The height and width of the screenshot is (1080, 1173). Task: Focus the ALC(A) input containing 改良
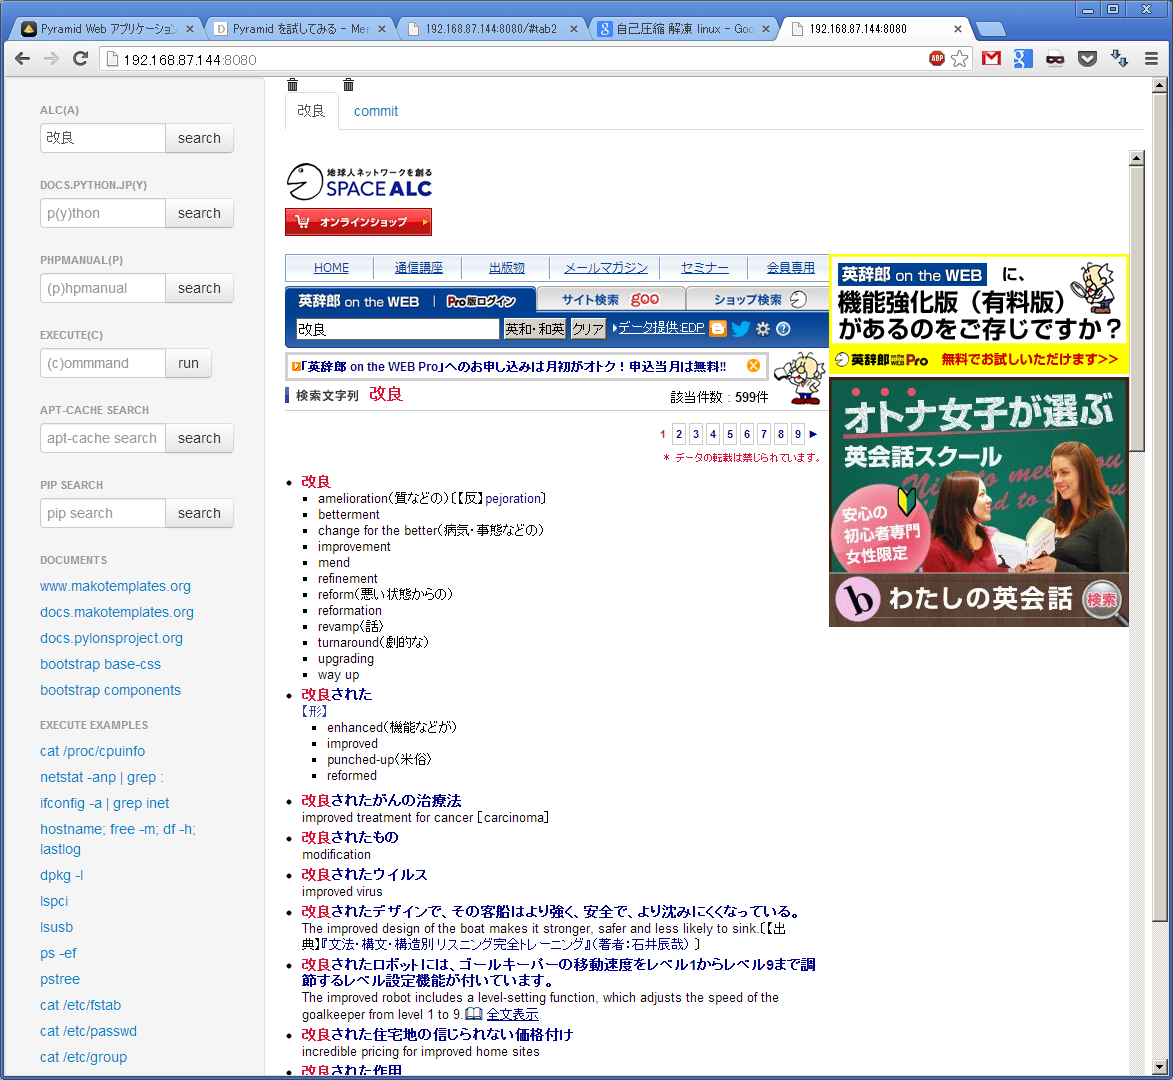[x=102, y=138]
